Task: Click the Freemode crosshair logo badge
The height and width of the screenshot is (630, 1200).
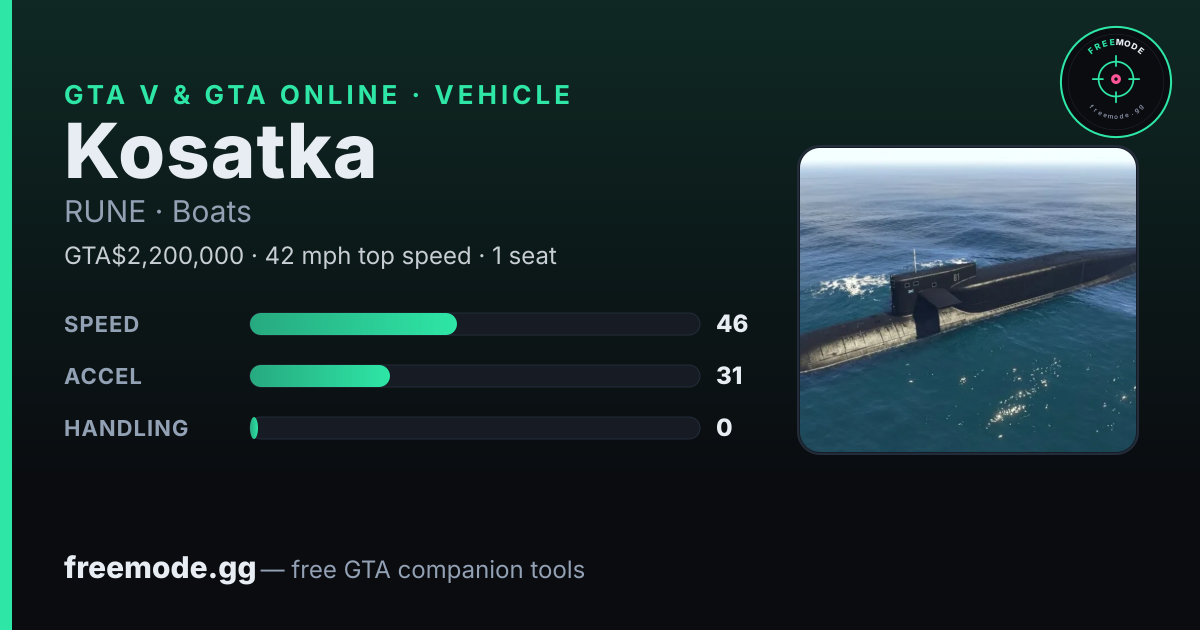Action: pos(1115,82)
